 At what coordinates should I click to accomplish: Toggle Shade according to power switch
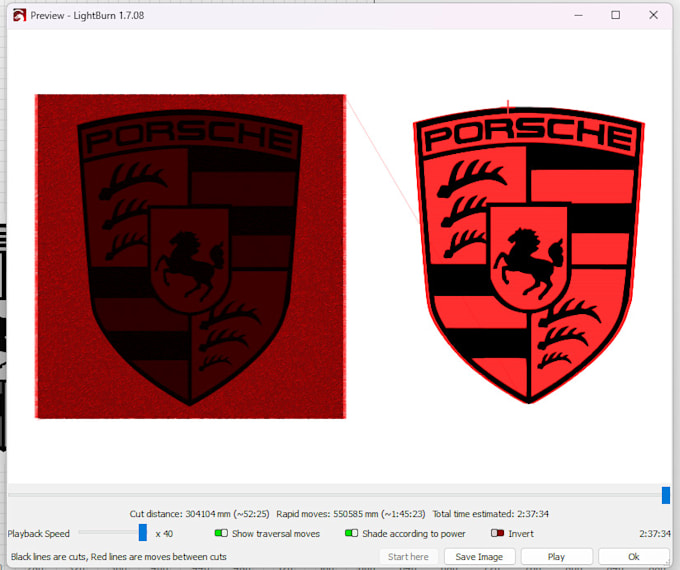coord(351,533)
